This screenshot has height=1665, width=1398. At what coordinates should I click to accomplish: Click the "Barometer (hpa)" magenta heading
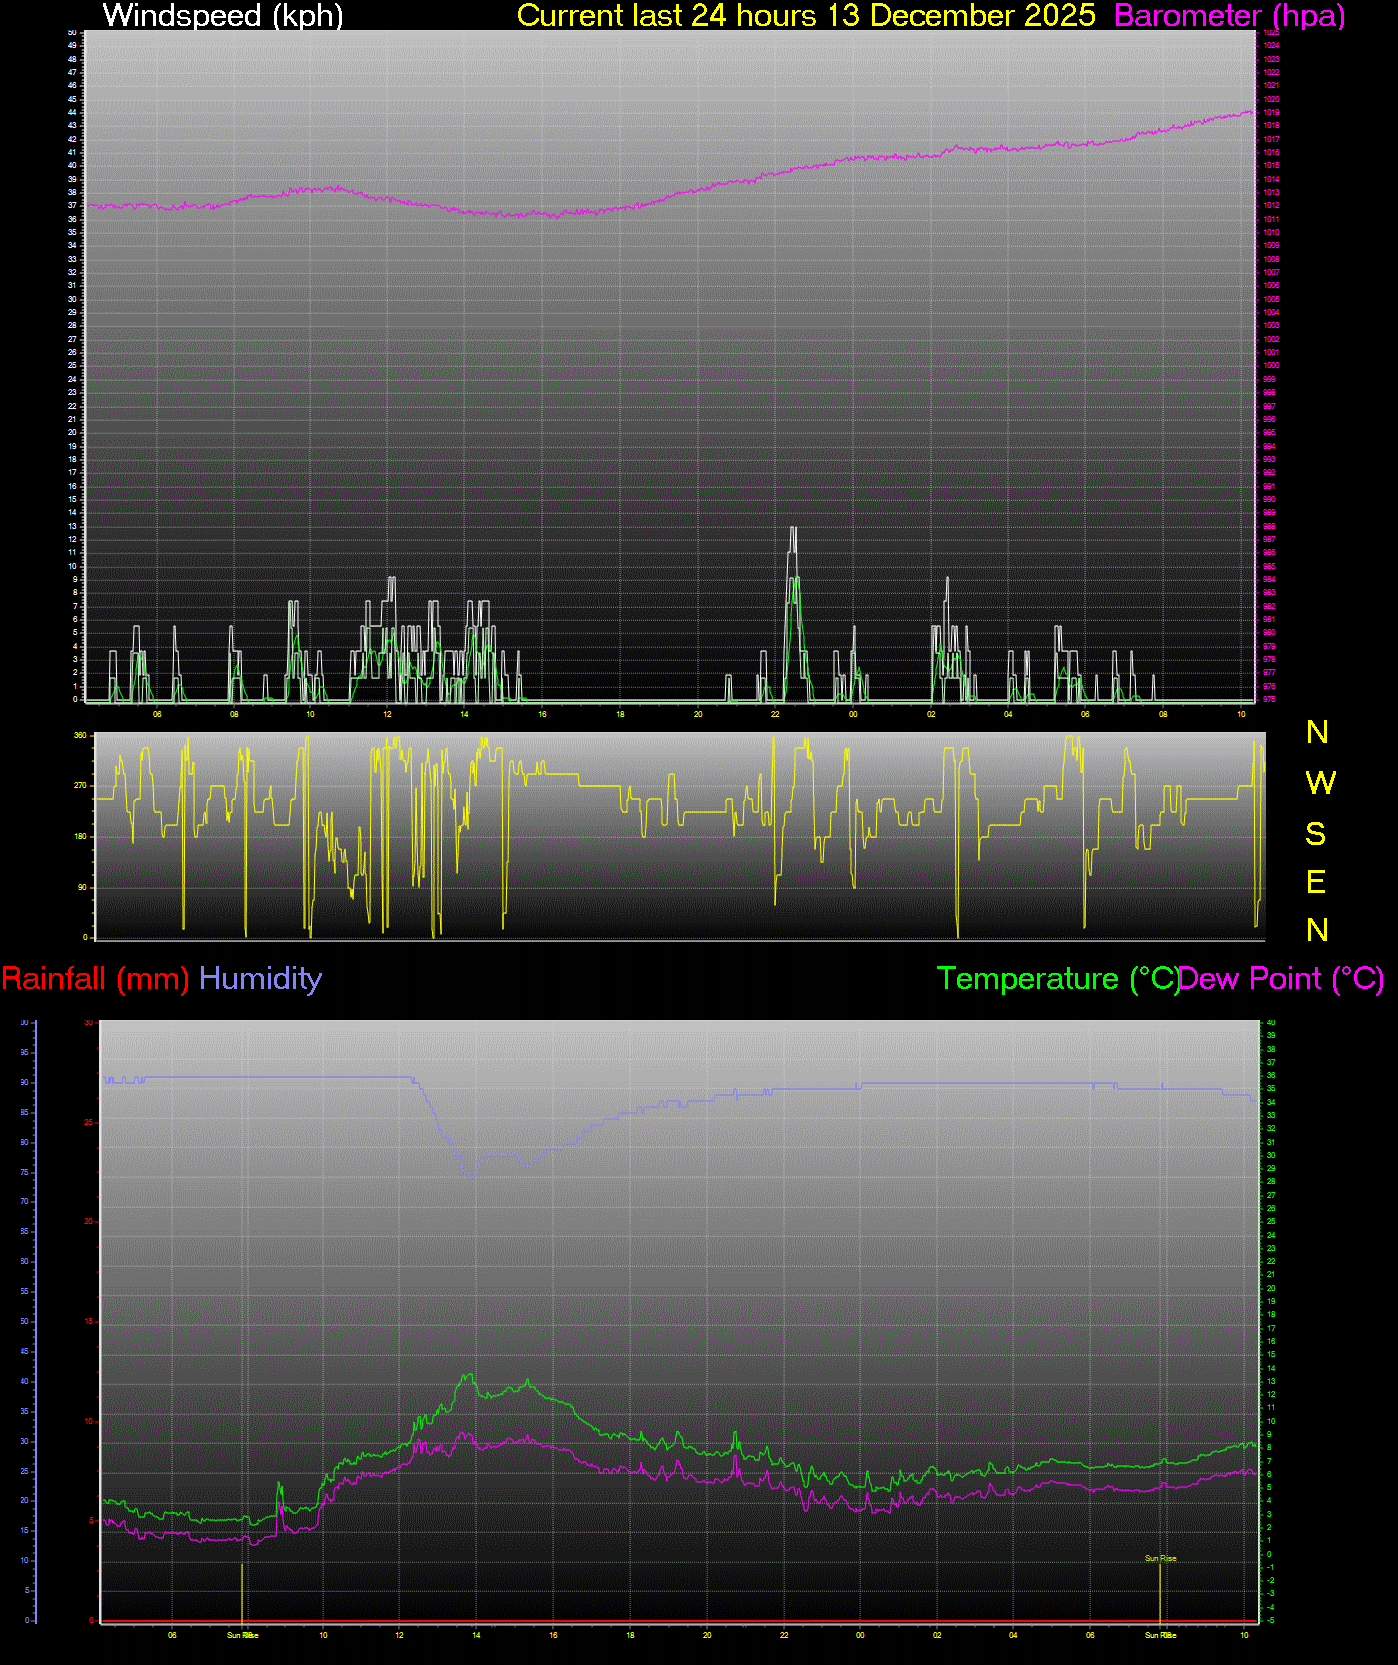point(1229,16)
